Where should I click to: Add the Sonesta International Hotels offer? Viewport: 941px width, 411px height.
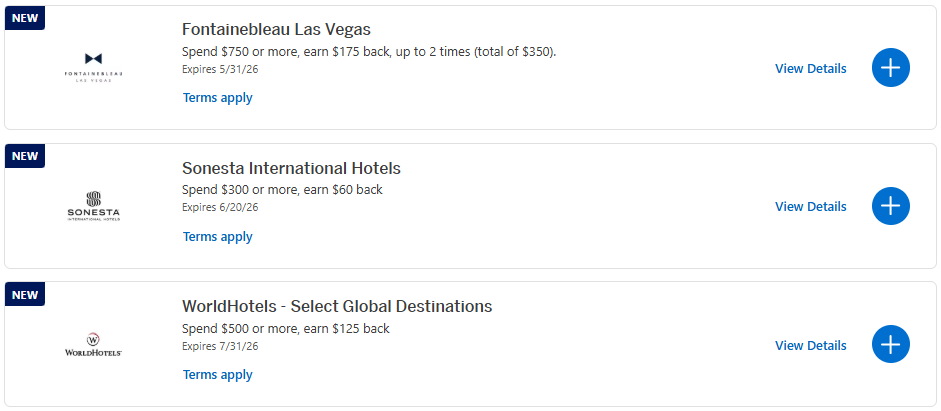pos(891,206)
